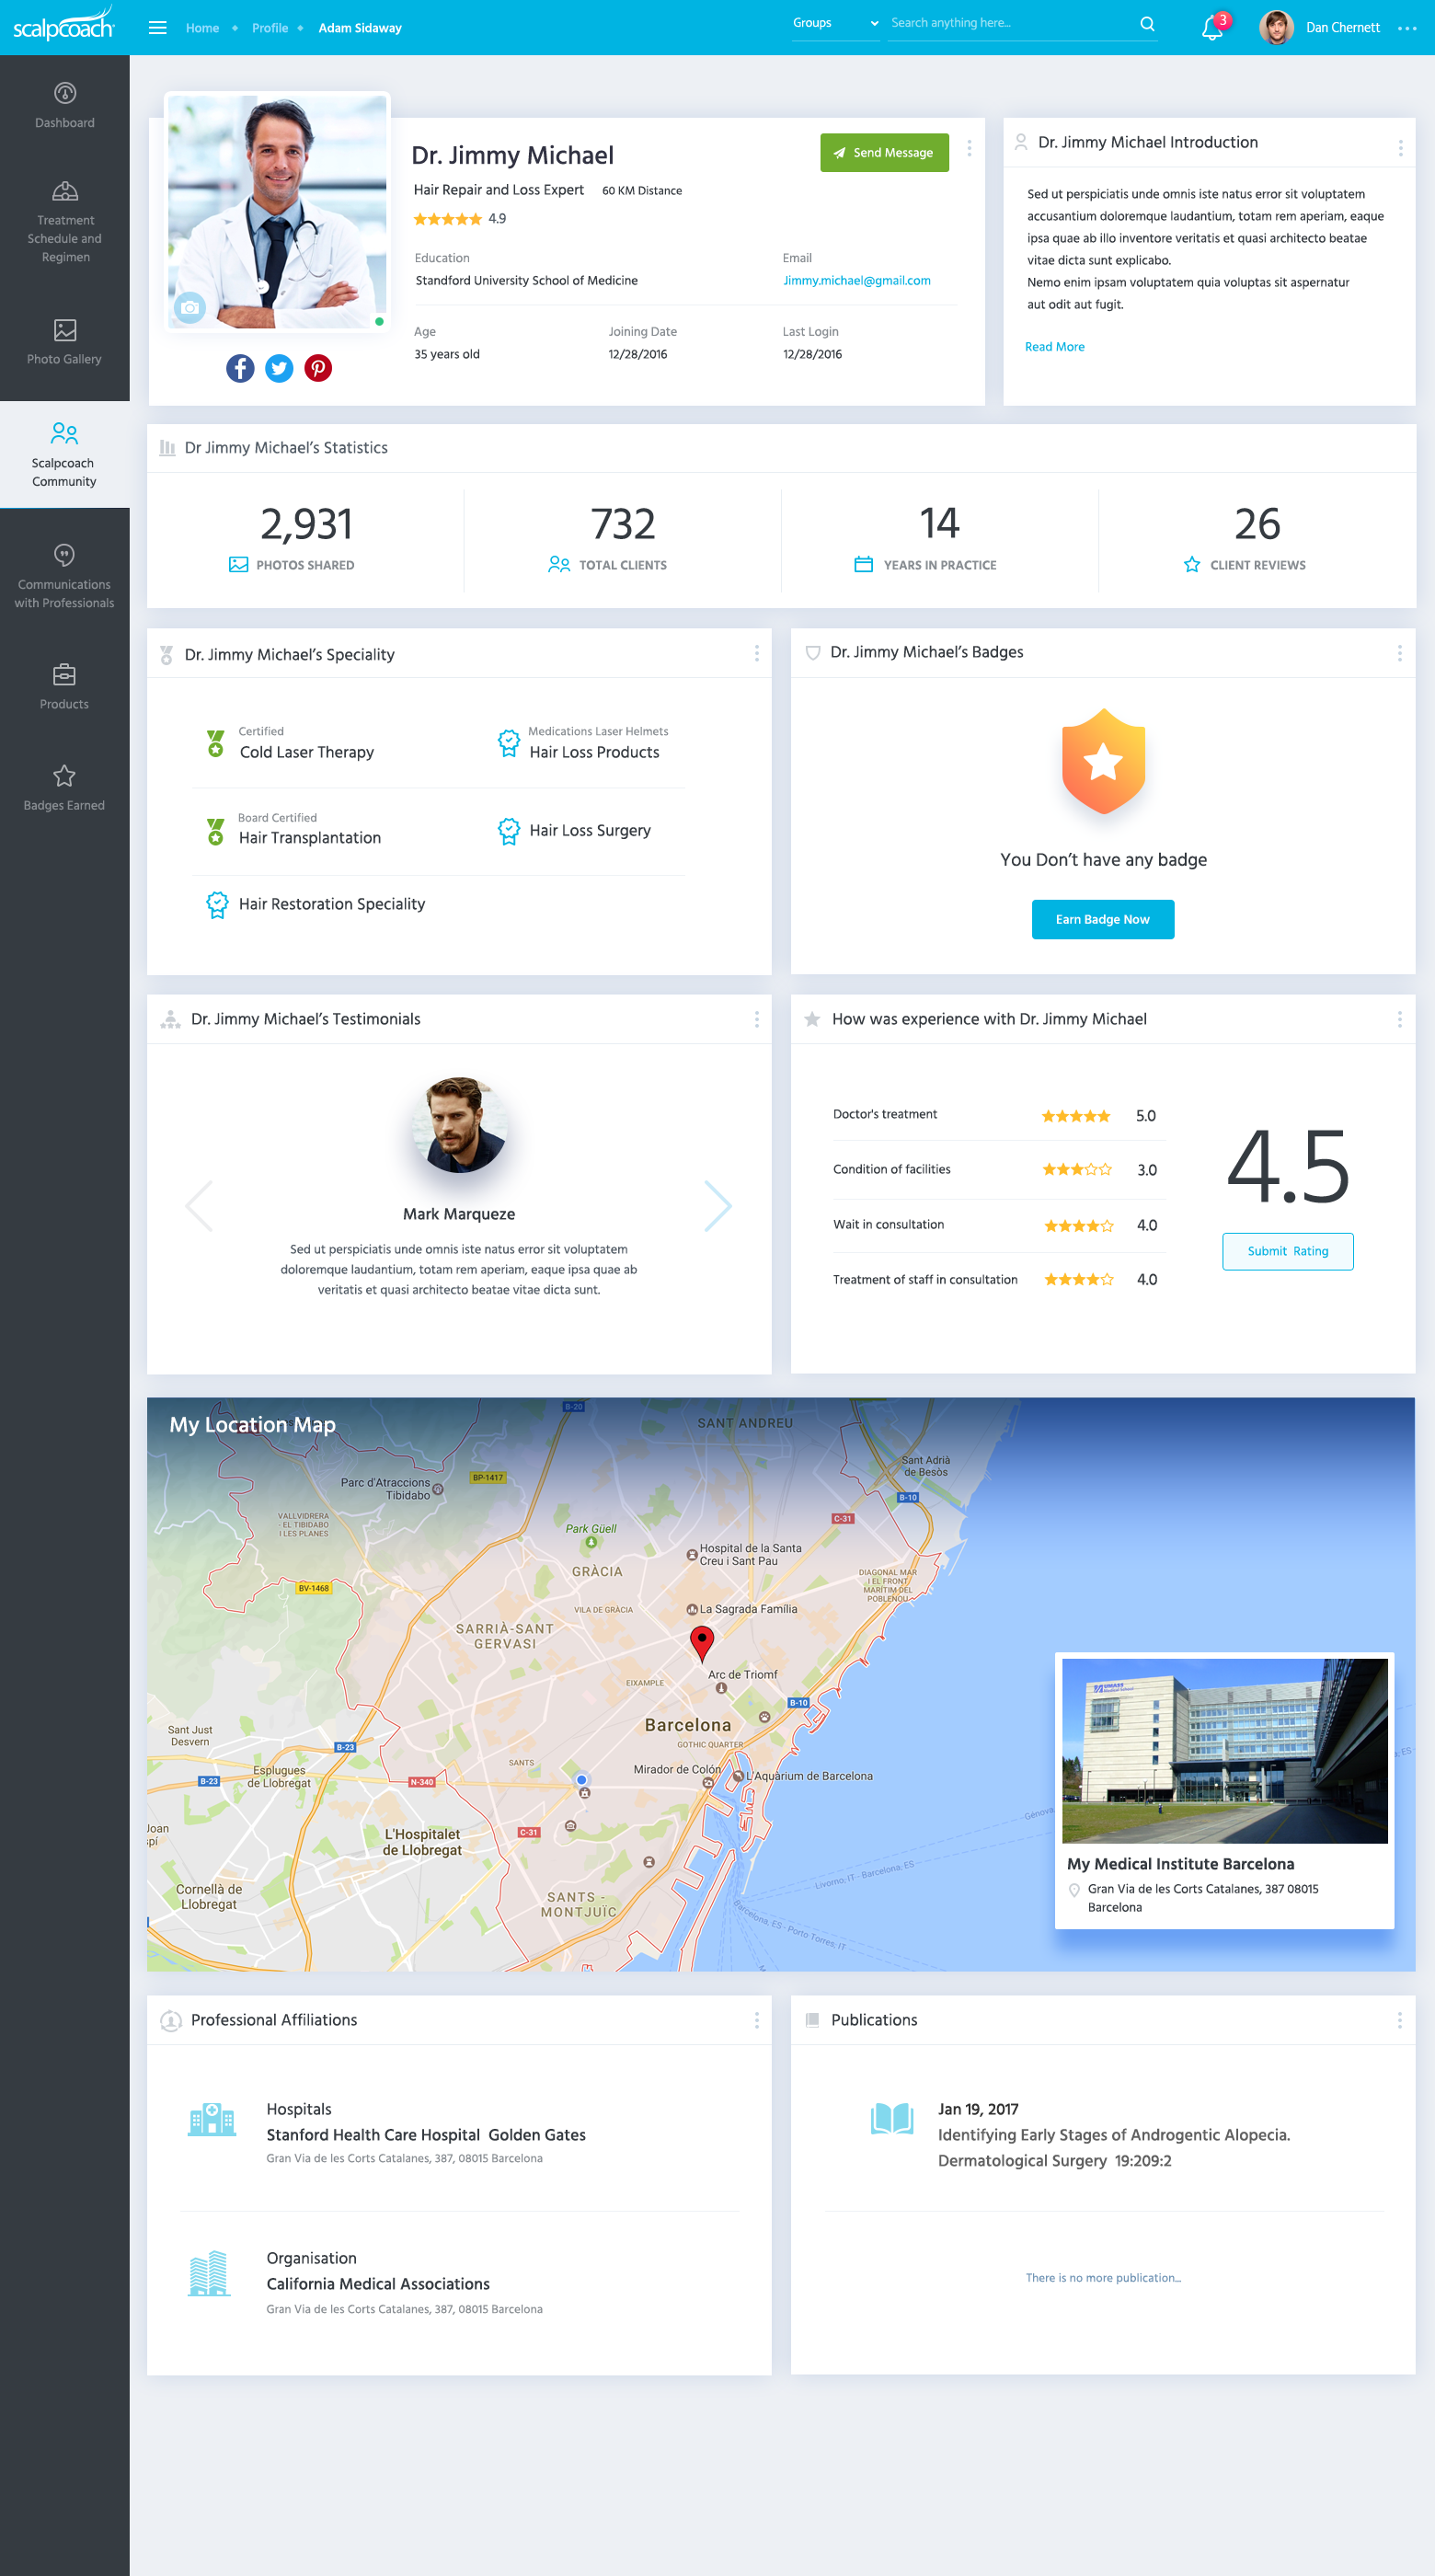Image resolution: width=1435 pixels, height=2576 pixels.
Task: Open the Groups dropdown in header
Action: click(835, 23)
